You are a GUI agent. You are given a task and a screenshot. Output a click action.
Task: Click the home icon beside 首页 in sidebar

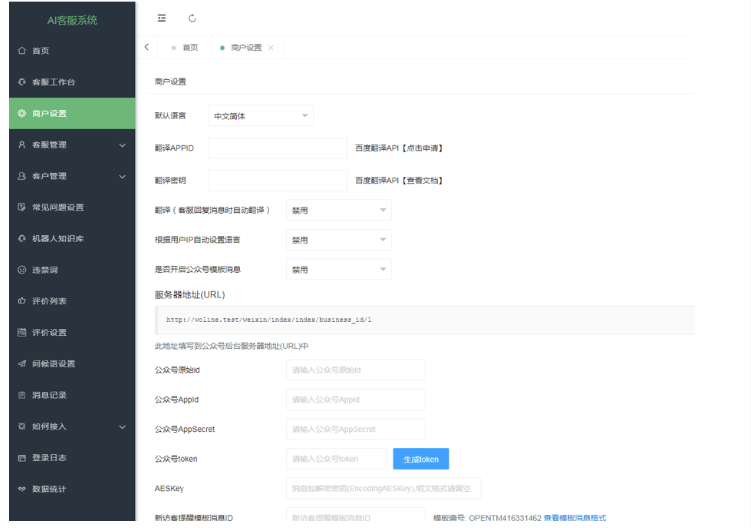tap(22, 51)
